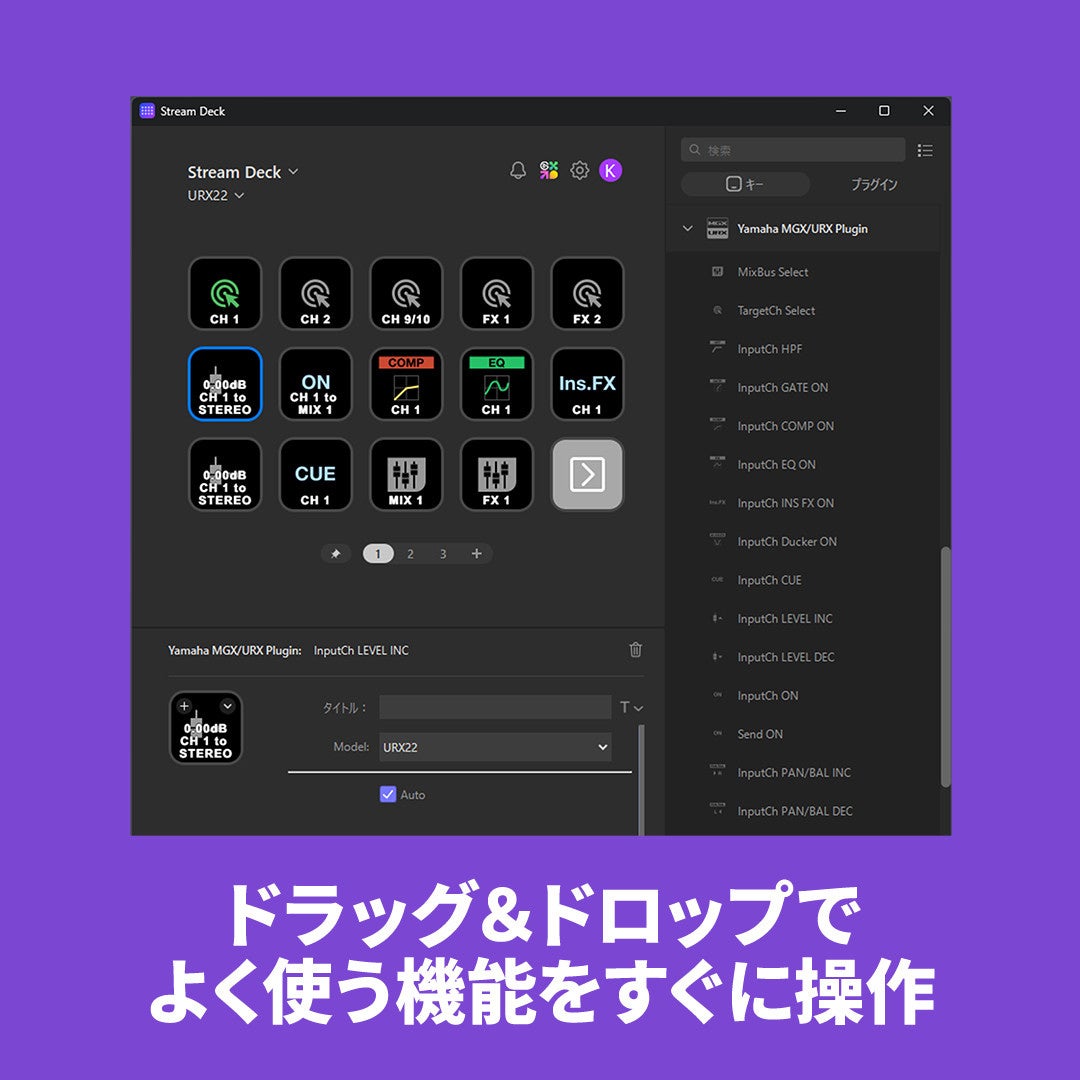
Task: Open the URX22 profile dropdown
Action: (x=216, y=196)
